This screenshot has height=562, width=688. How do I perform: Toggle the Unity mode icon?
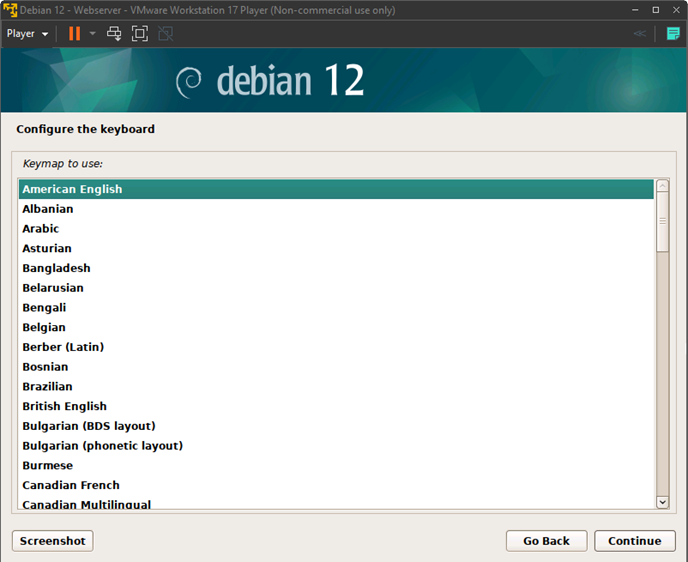pos(165,33)
